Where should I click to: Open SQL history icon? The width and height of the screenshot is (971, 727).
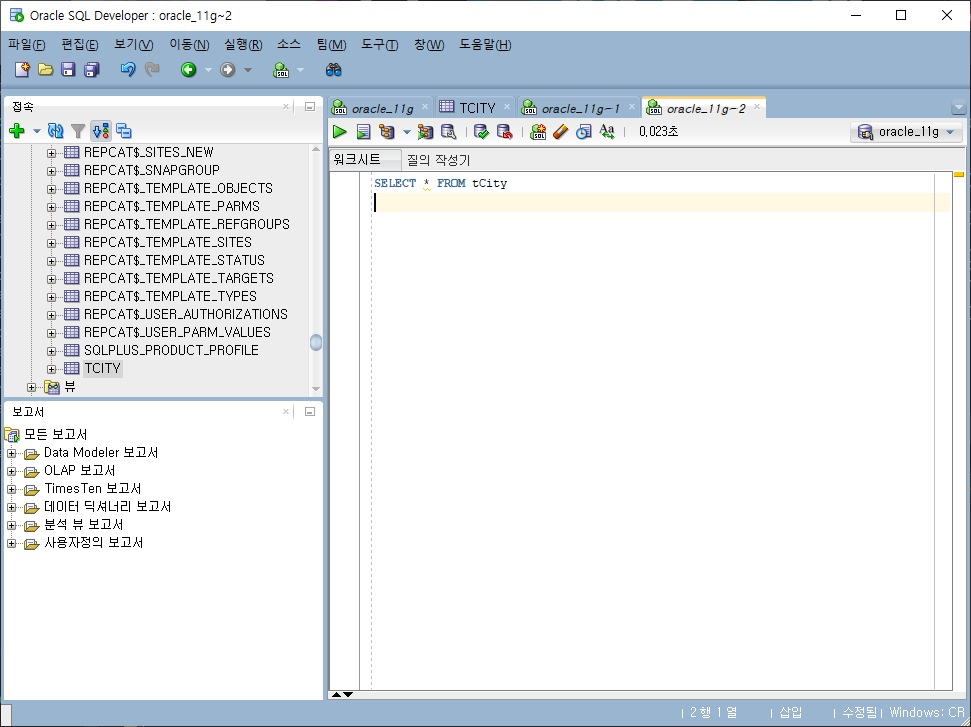click(583, 131)
